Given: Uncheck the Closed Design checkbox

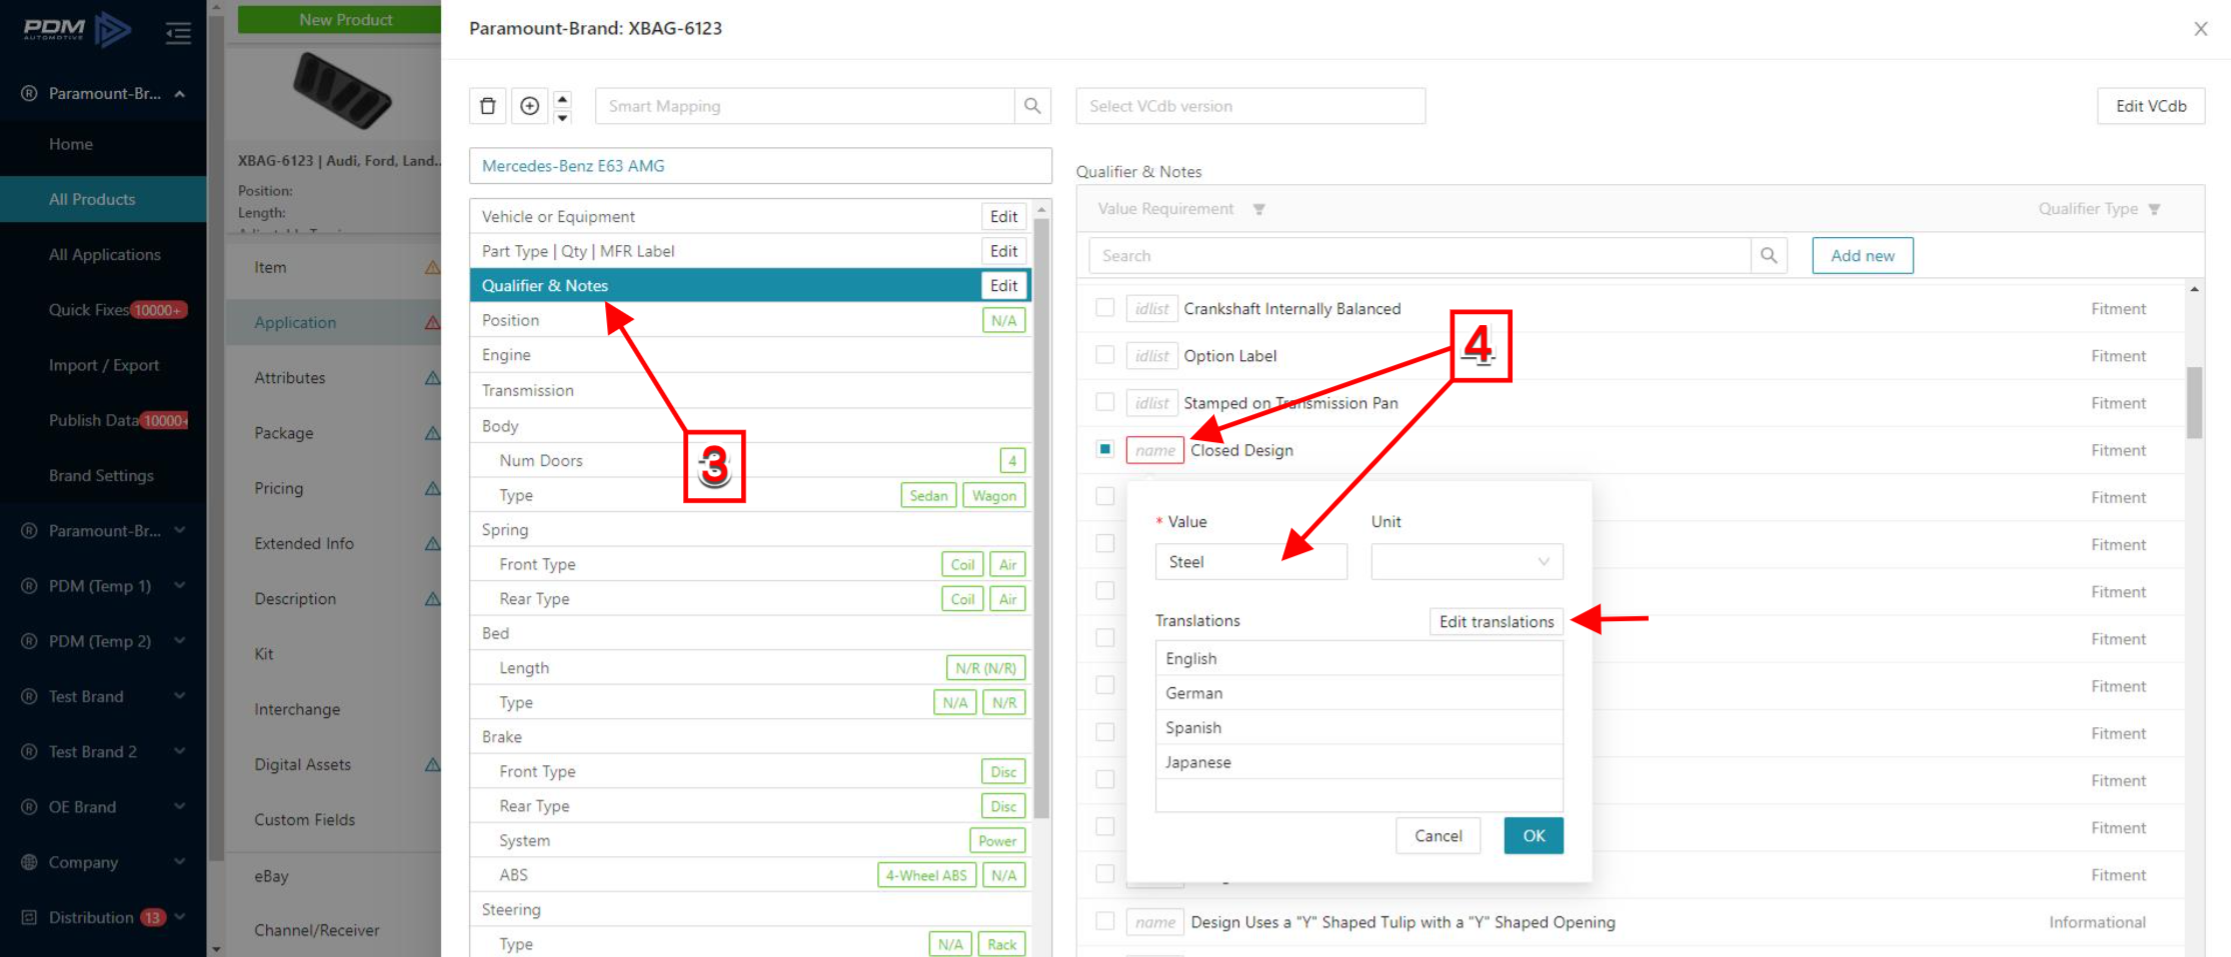Looking at the screenshot, I should coord(1105,449).
